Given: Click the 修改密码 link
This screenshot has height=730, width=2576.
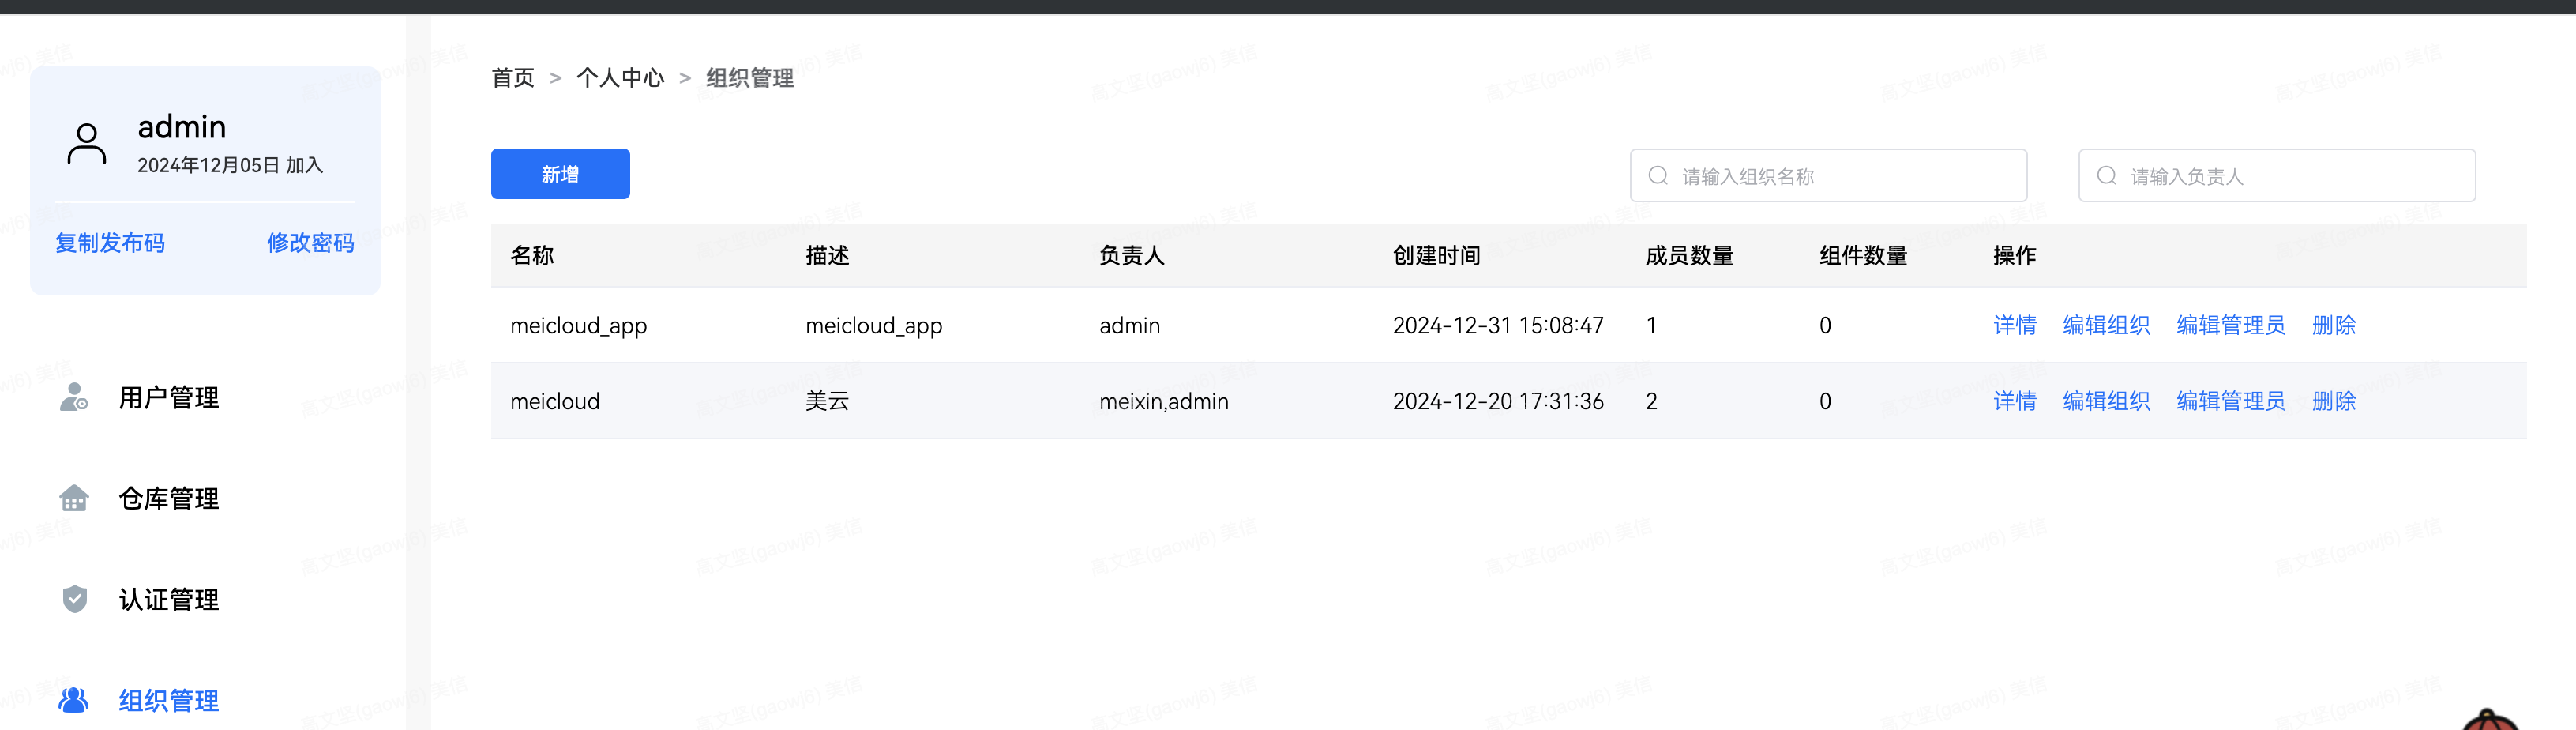Looking at the screenshot, I should coord(310,243).
